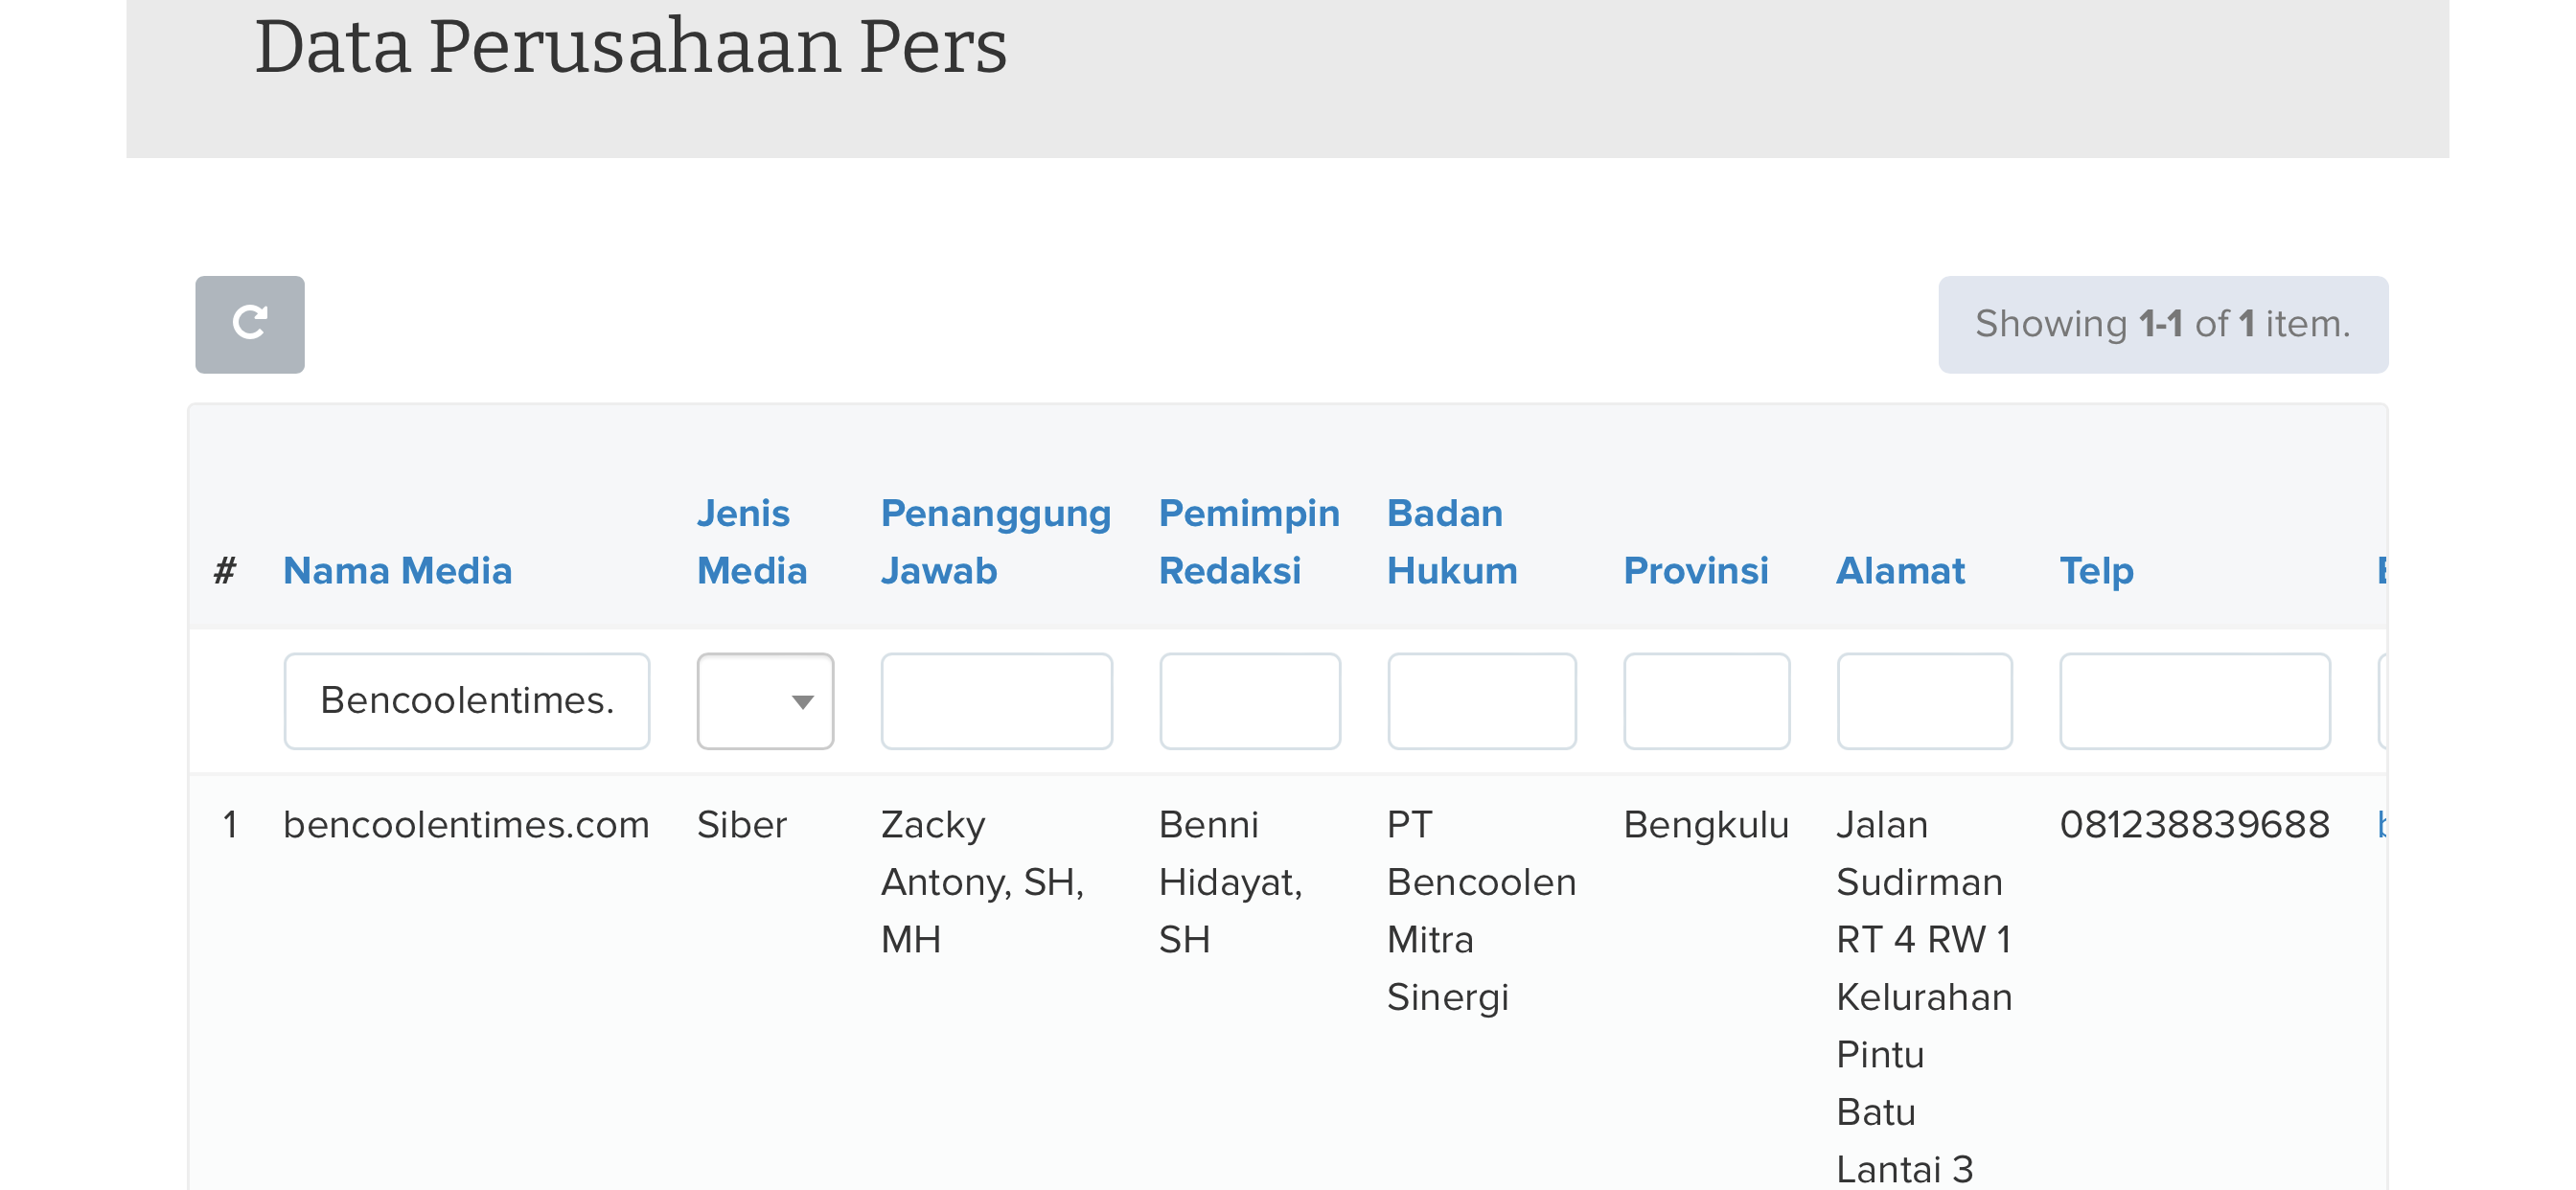Sort by the Telp column header
This screenshot has height=1190, width=2576.
pos(2096,571)
